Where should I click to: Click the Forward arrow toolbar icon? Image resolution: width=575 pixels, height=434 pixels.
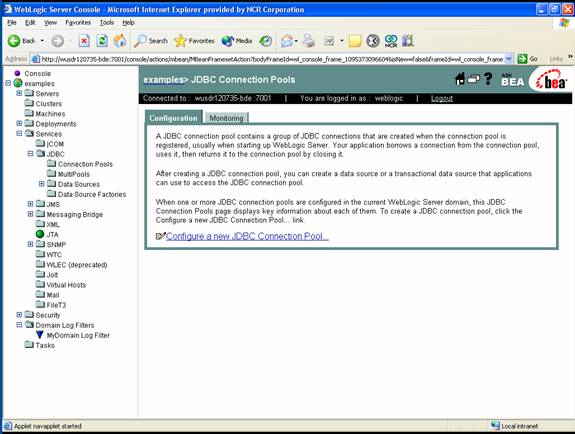coord(57,41)
